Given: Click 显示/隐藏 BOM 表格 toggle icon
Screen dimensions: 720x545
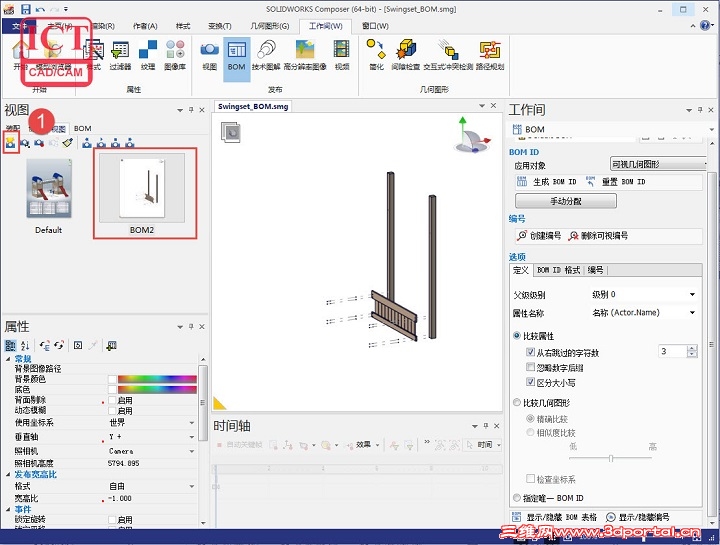Looking at the screenshot, I should pyautogui.click(x=517, y=517).
